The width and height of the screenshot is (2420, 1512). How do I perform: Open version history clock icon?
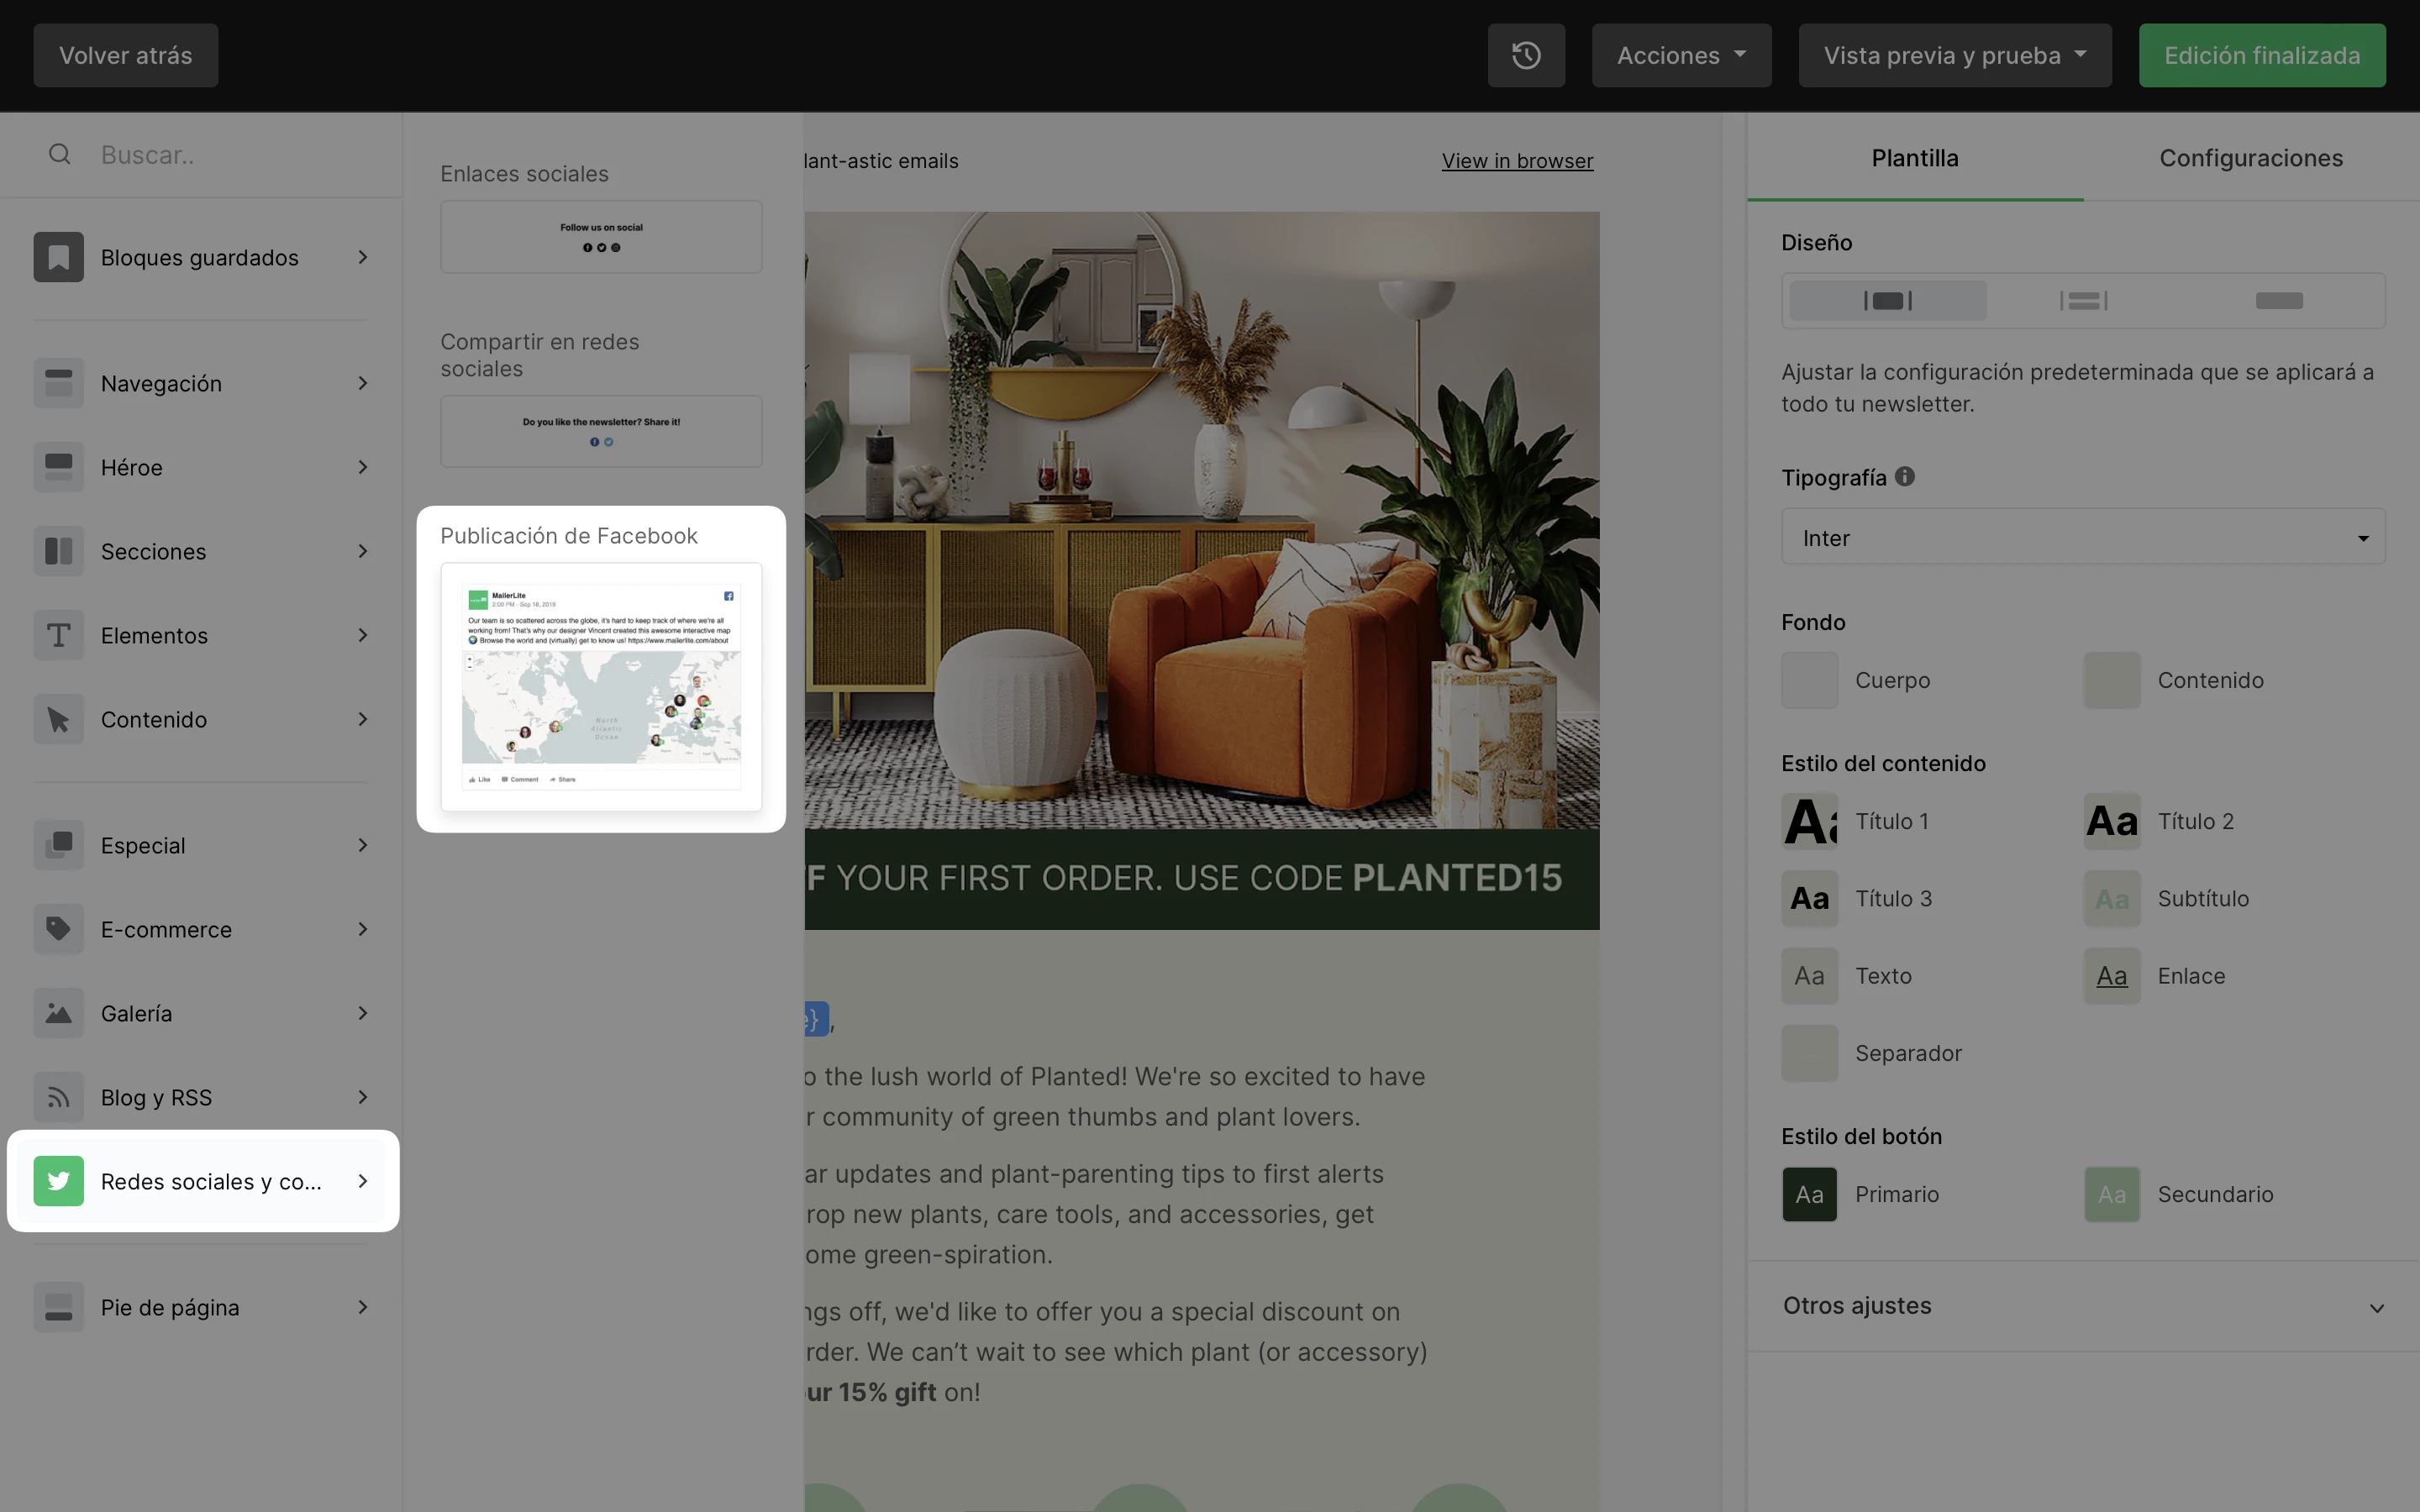tap(1525, 56)
